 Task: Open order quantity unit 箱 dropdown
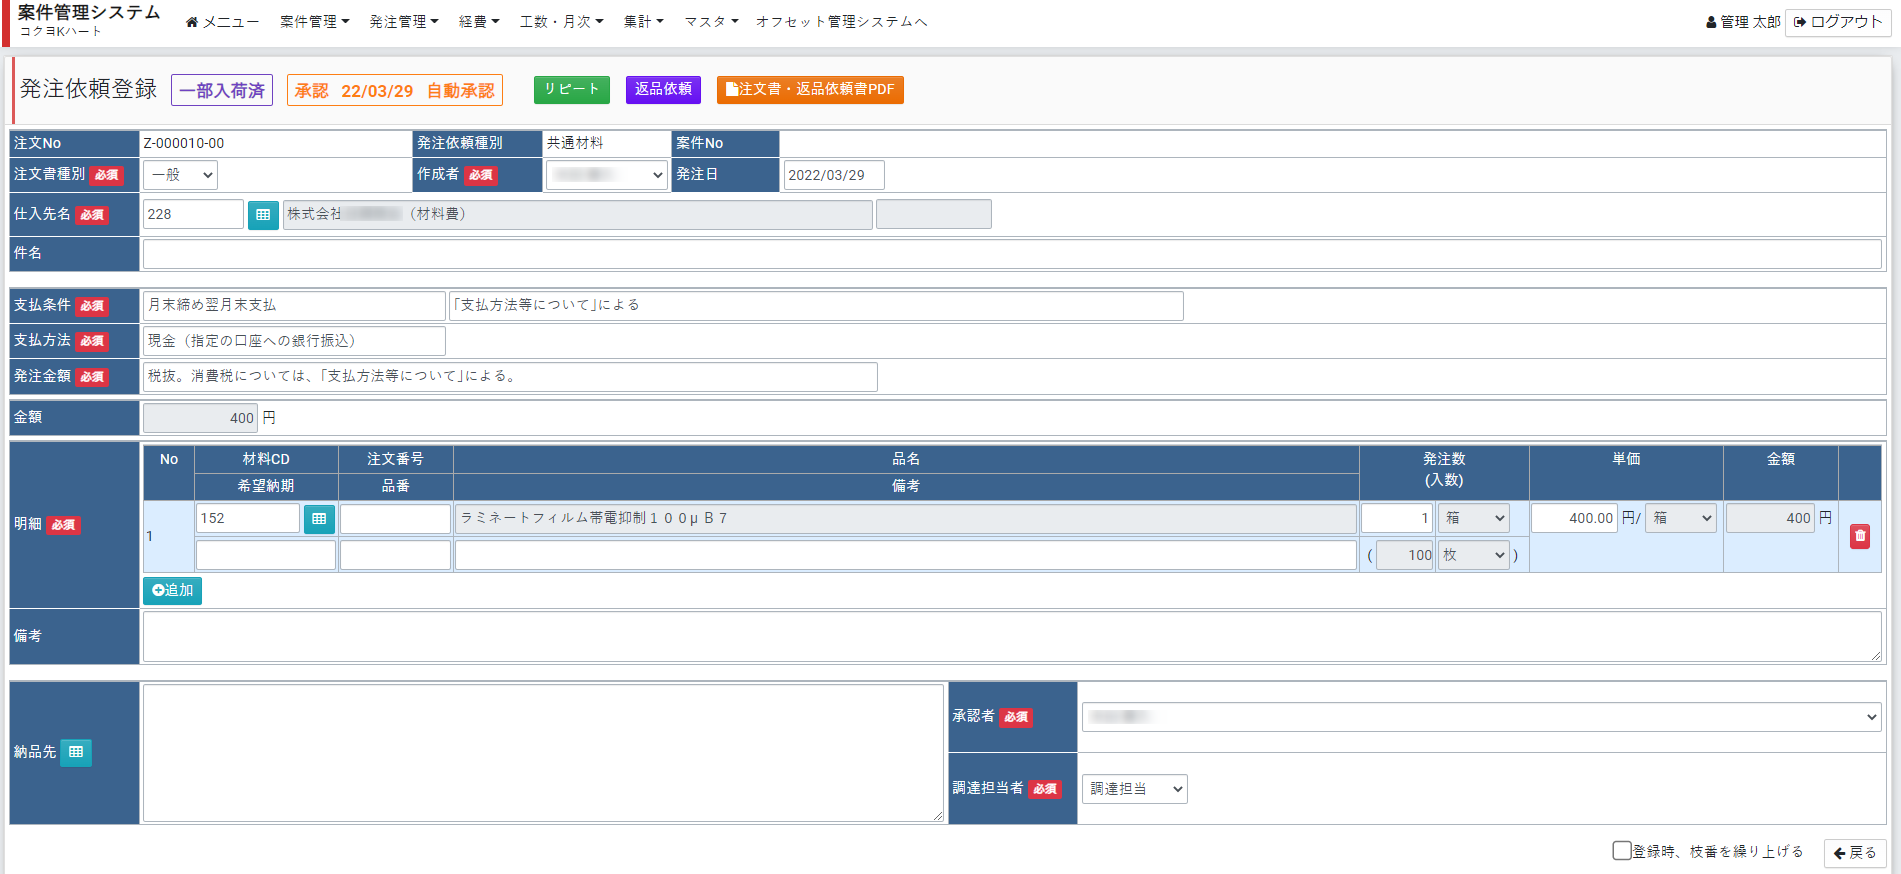(1474, 518)
